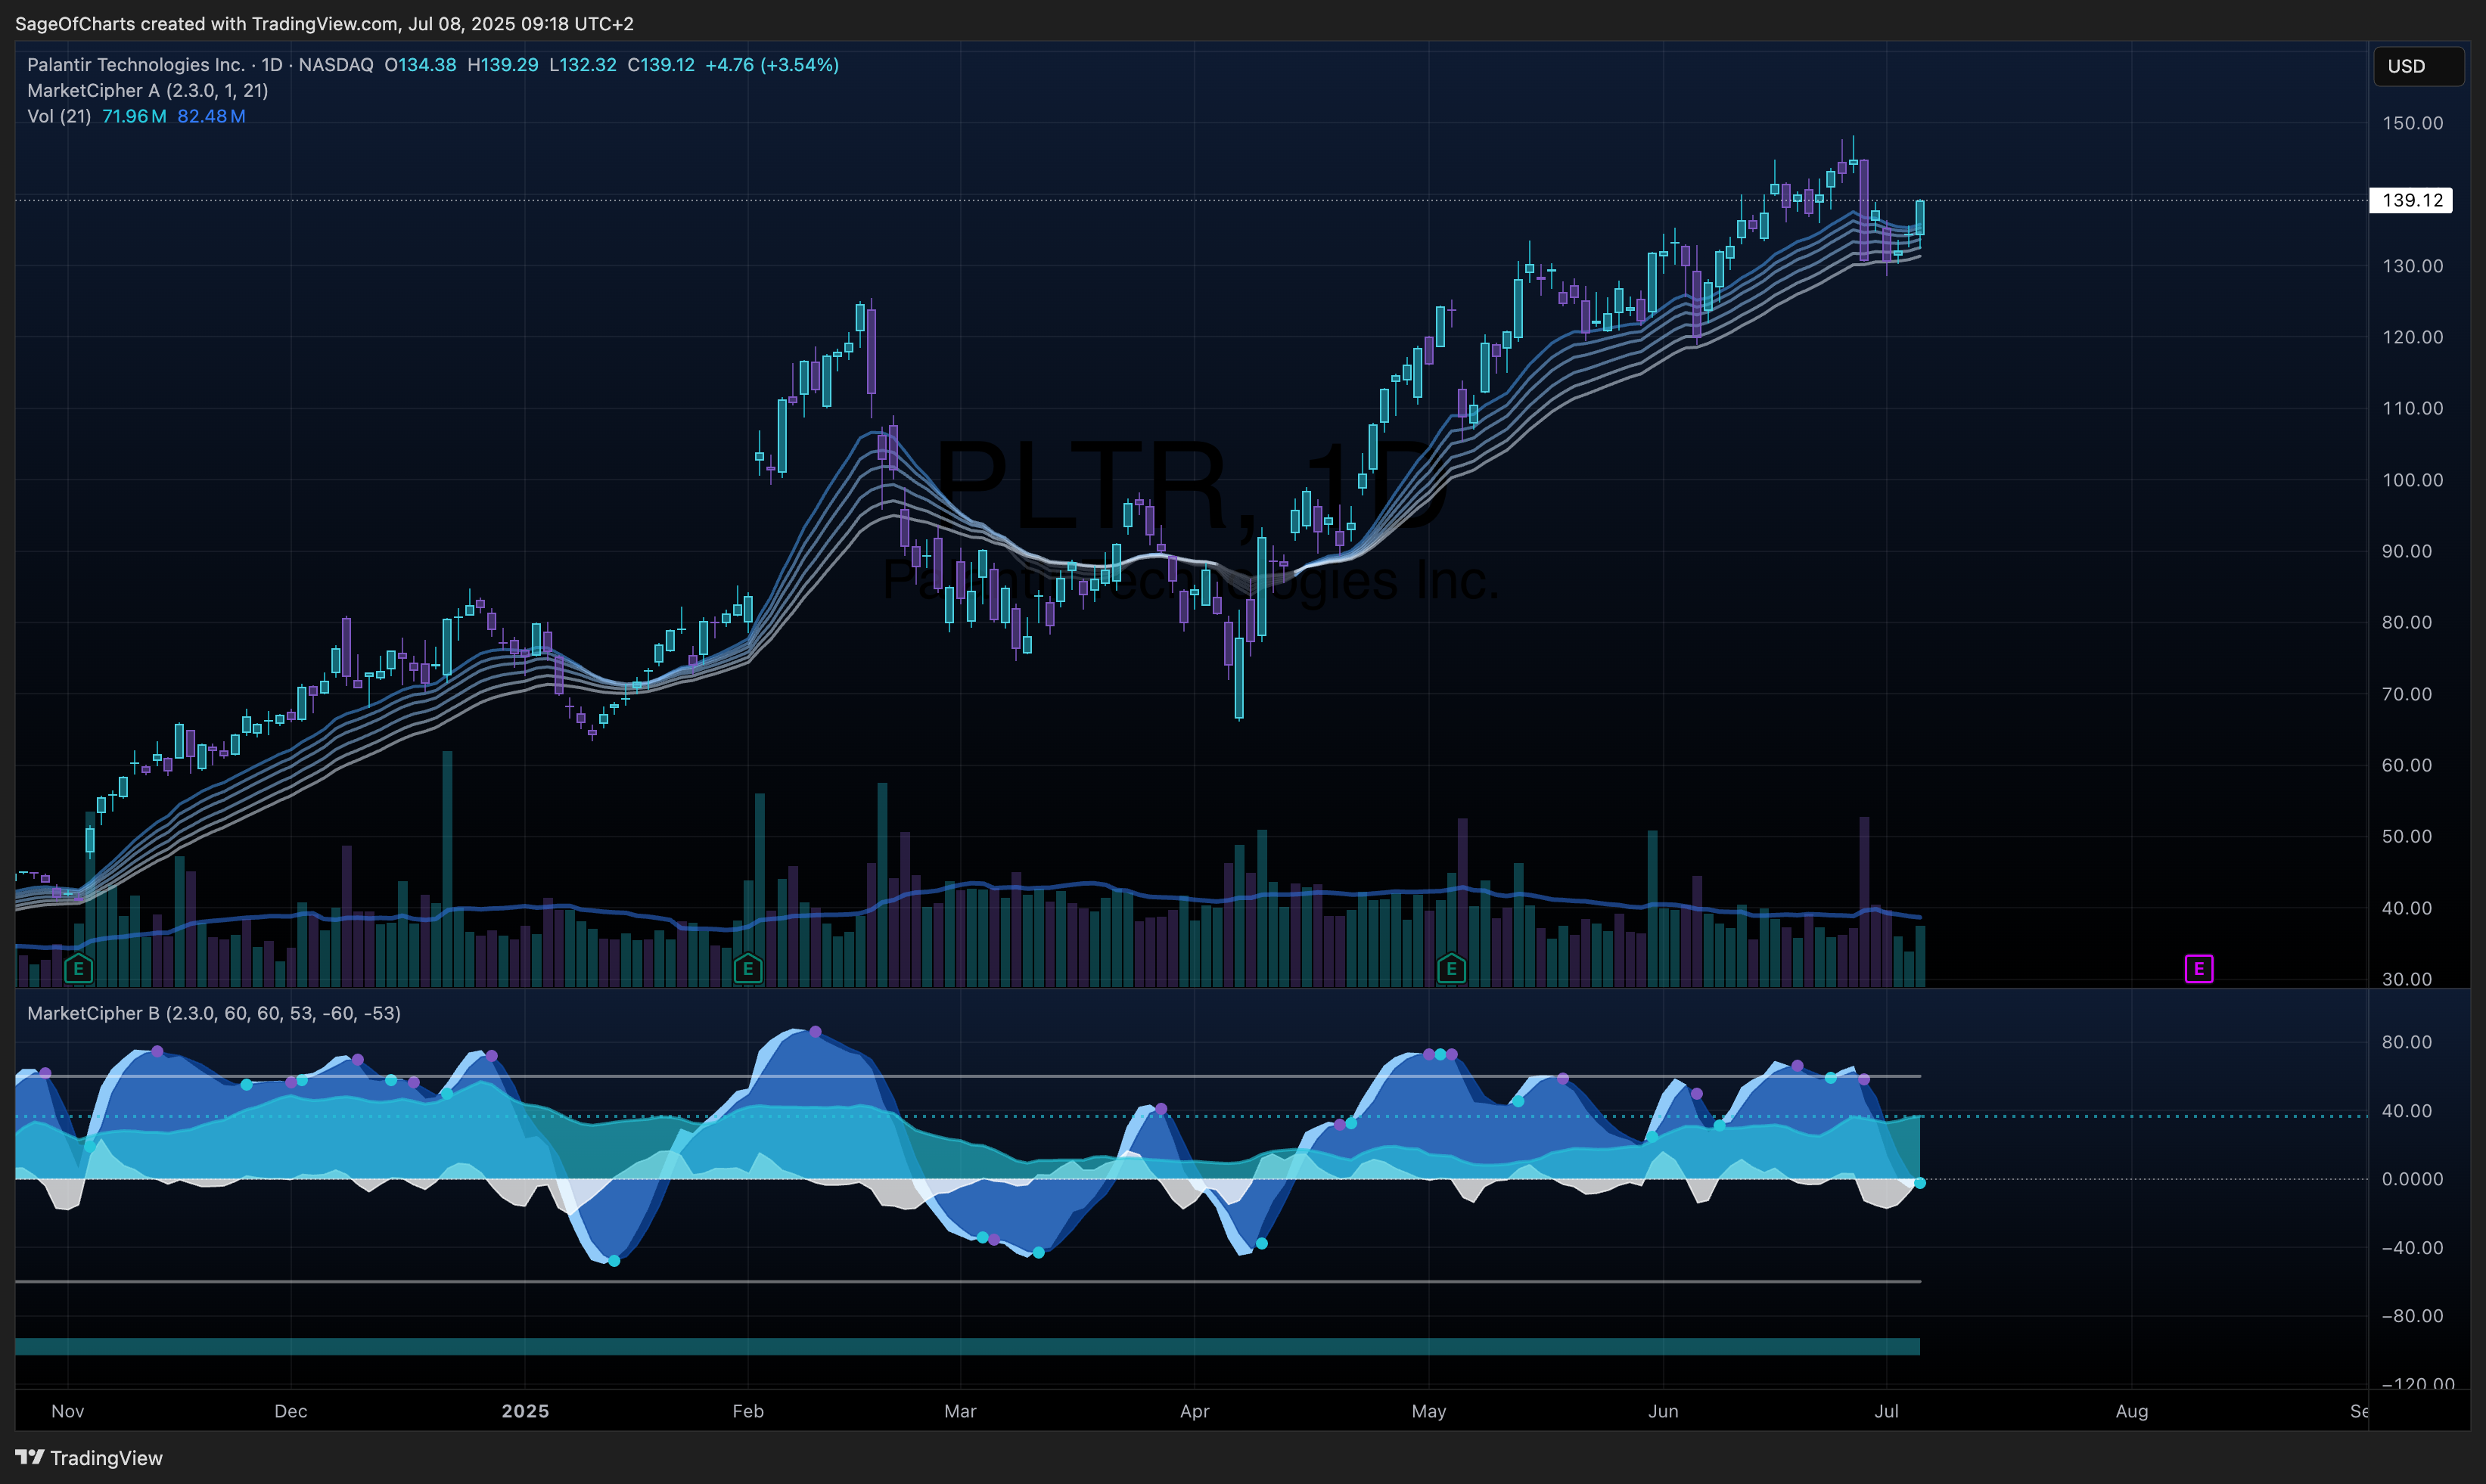2486x1484 pixels.
Task: Click the −40.00 oscillator scale label
Action: (2412, 1247)
